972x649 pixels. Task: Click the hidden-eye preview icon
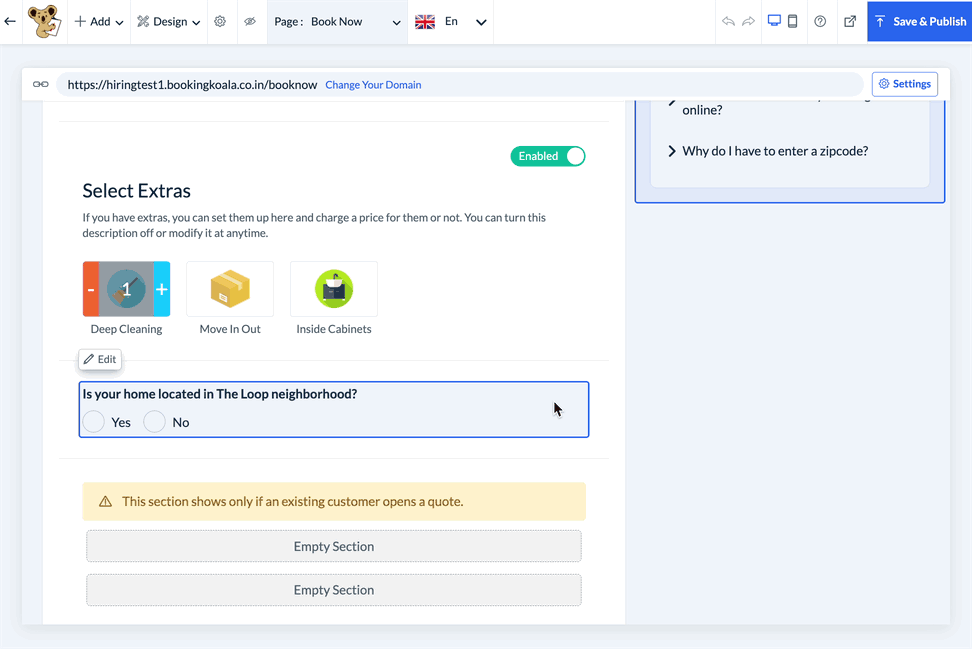click(x=250, y=21)
